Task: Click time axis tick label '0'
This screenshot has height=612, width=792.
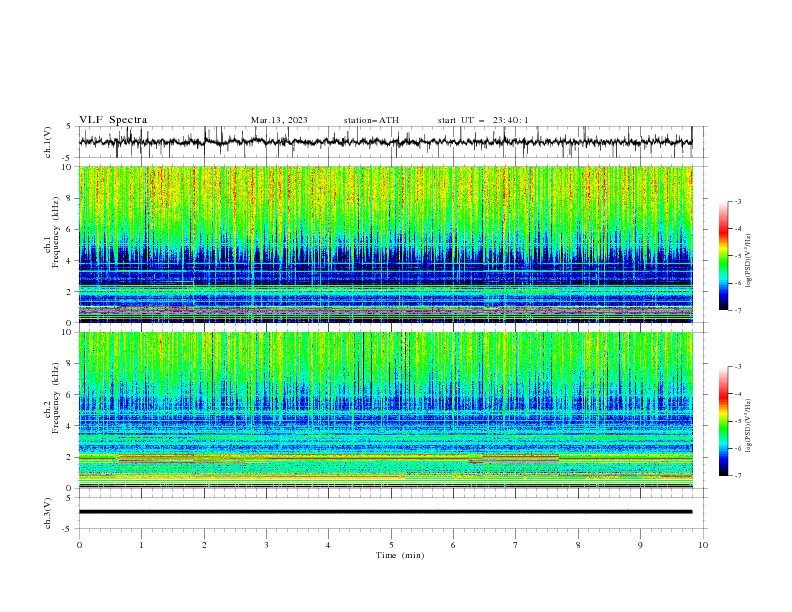Action: tap(79, 545)
